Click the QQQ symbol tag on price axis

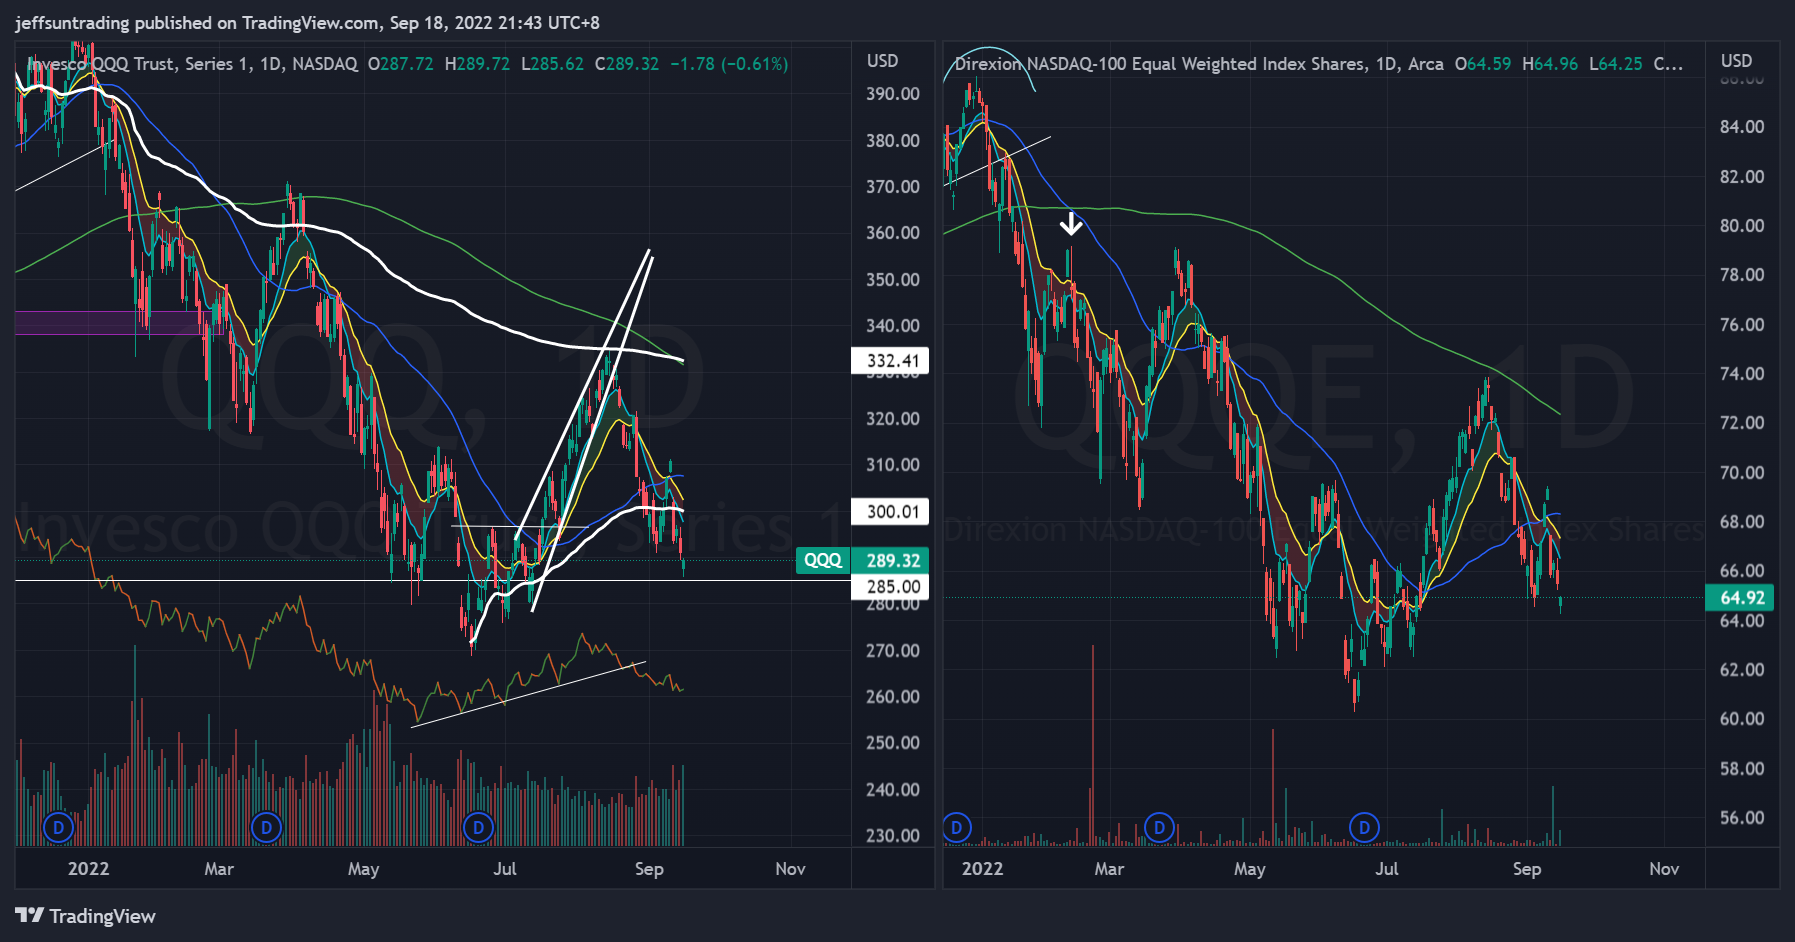click(823, 560)
